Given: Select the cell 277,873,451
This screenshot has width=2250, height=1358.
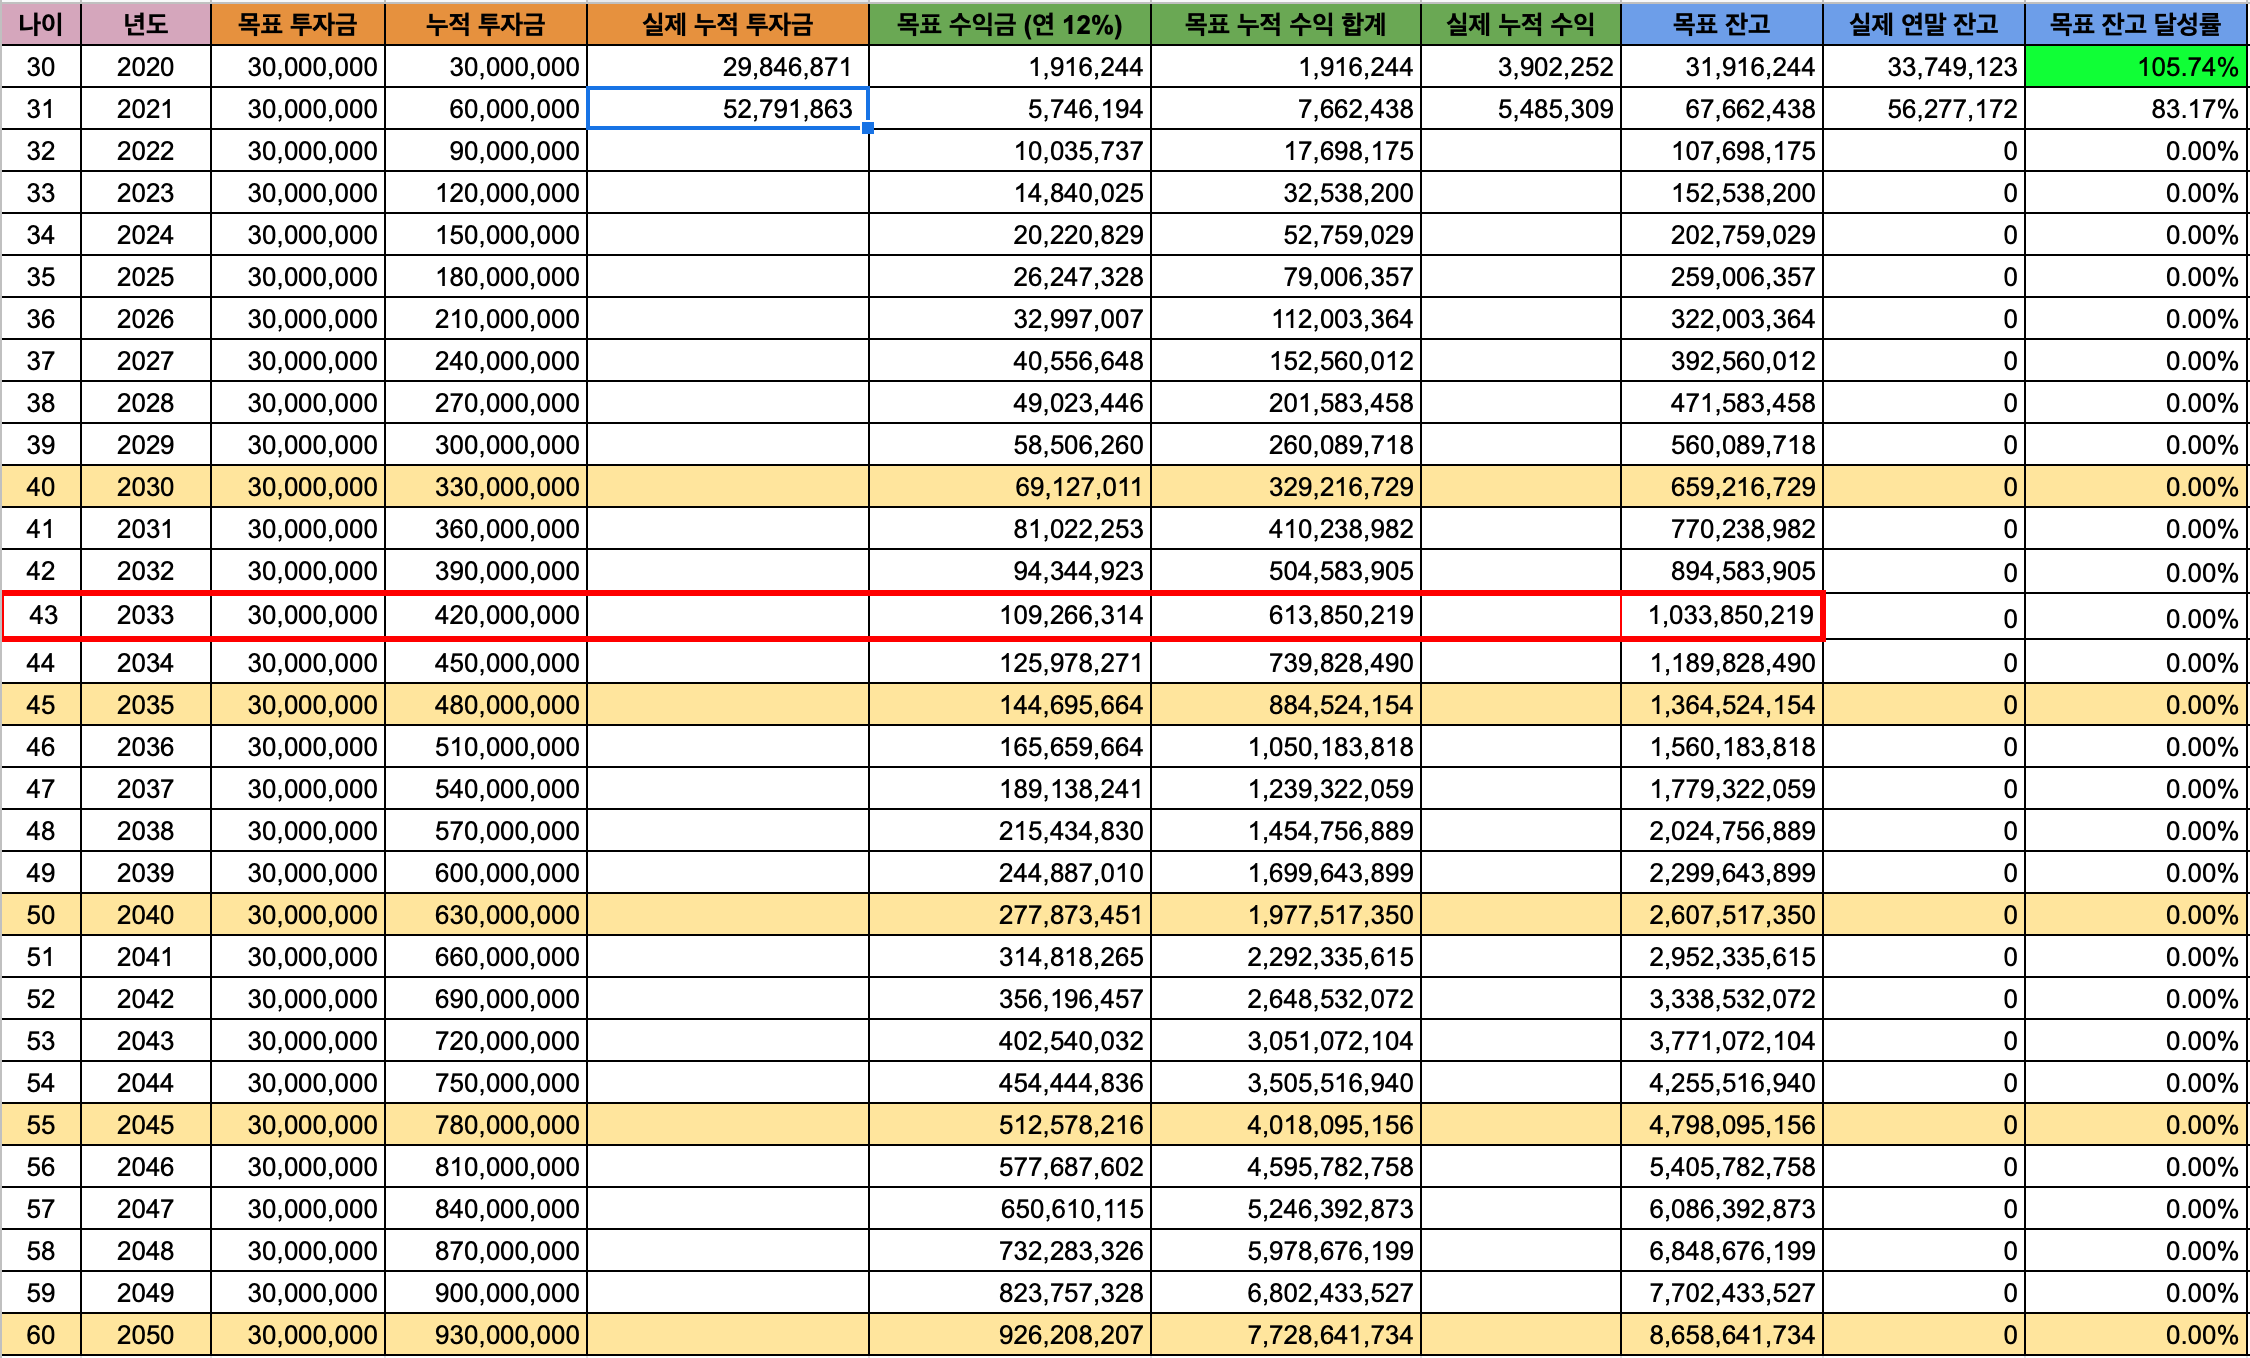Looking at the screenshot, I should (1010, 915).
